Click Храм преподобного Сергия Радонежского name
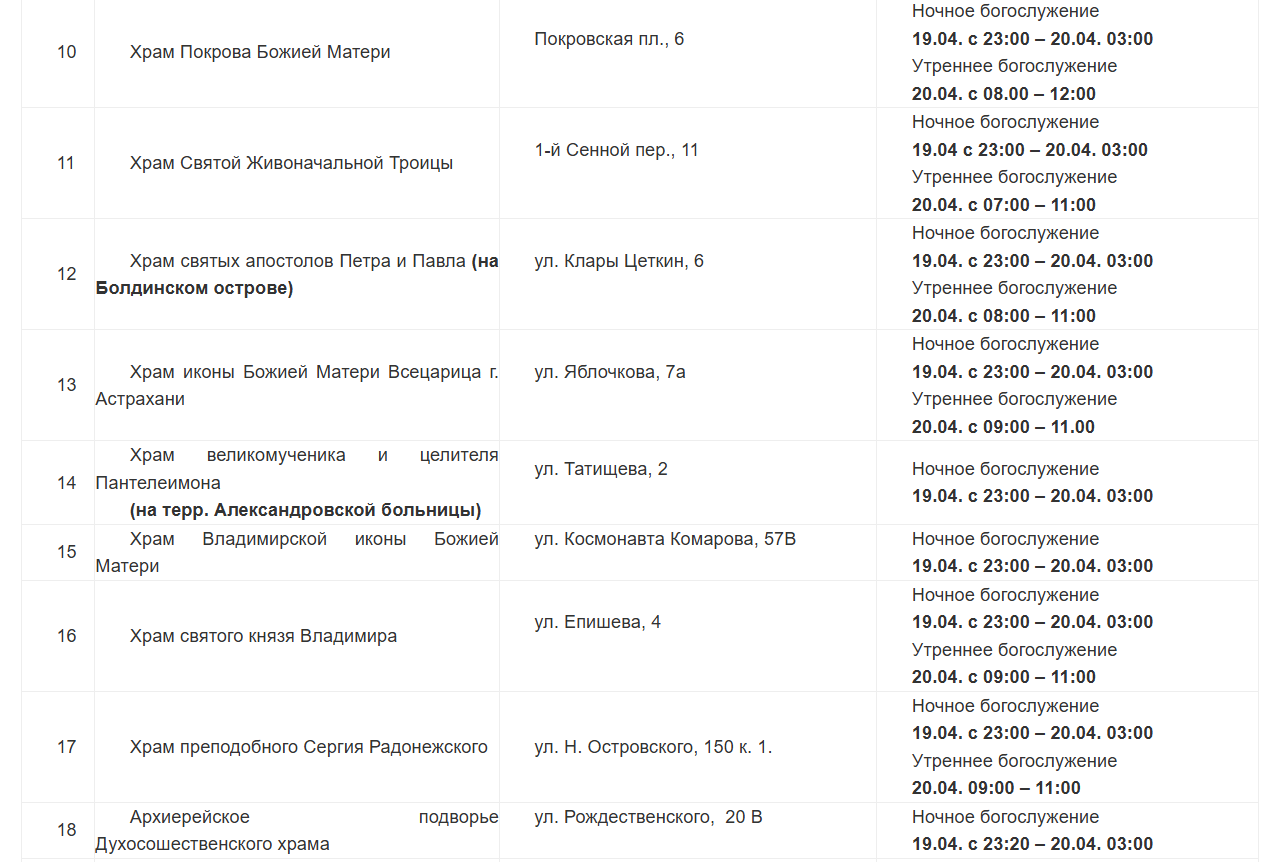The height and width of the screenshot is (862, 1266). pos(308,747)
